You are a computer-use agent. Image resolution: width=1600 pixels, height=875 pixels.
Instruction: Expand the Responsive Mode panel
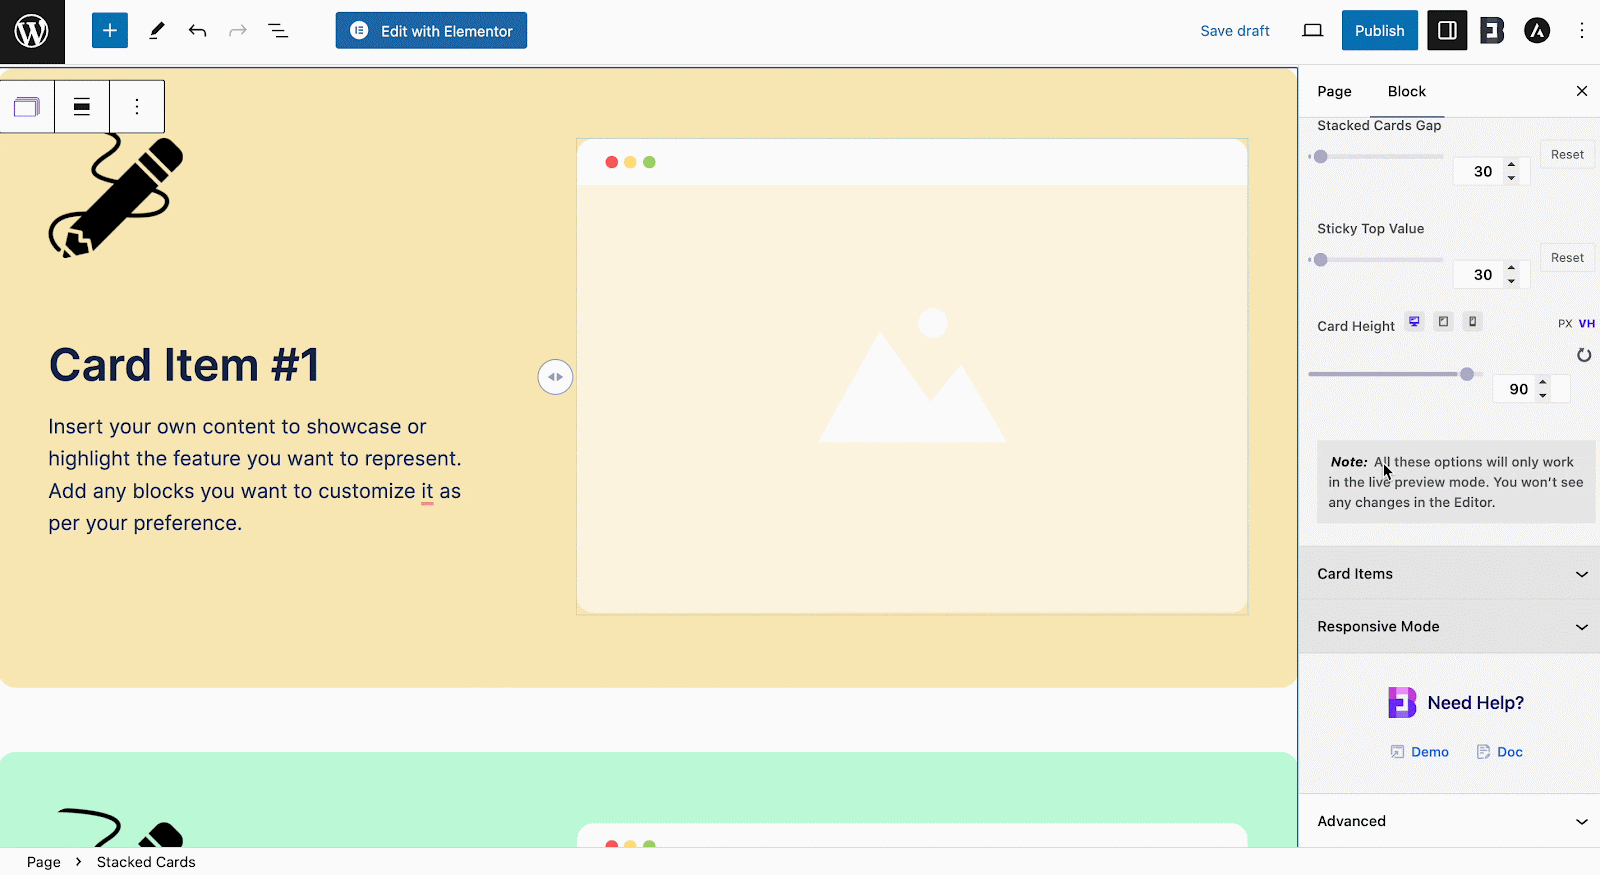pyautogui.click(x=1449, y=627)
